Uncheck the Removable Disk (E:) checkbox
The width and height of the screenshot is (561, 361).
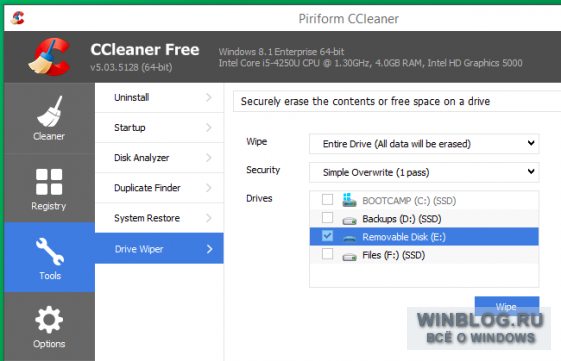click(327, 236)
